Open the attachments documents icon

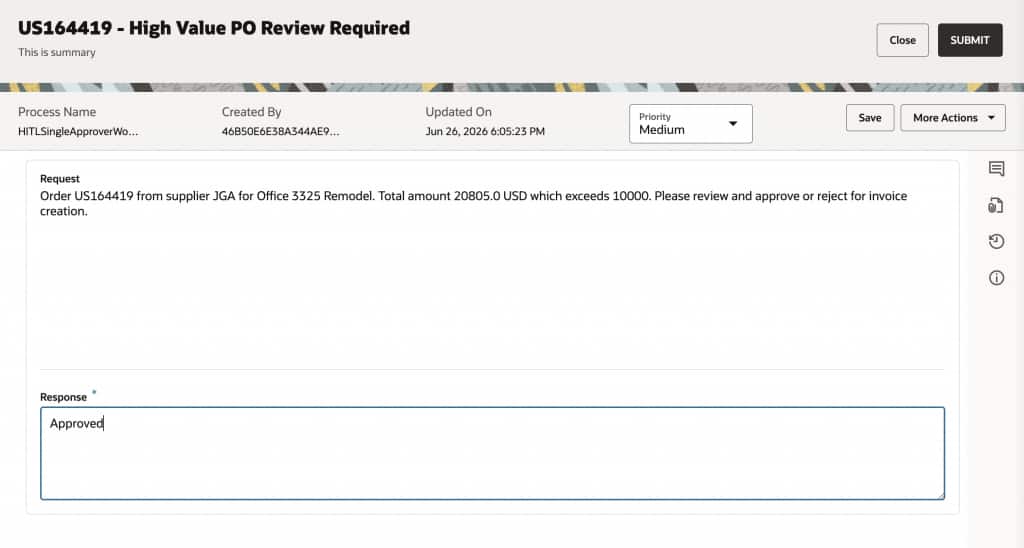click(x=995, y=206)
